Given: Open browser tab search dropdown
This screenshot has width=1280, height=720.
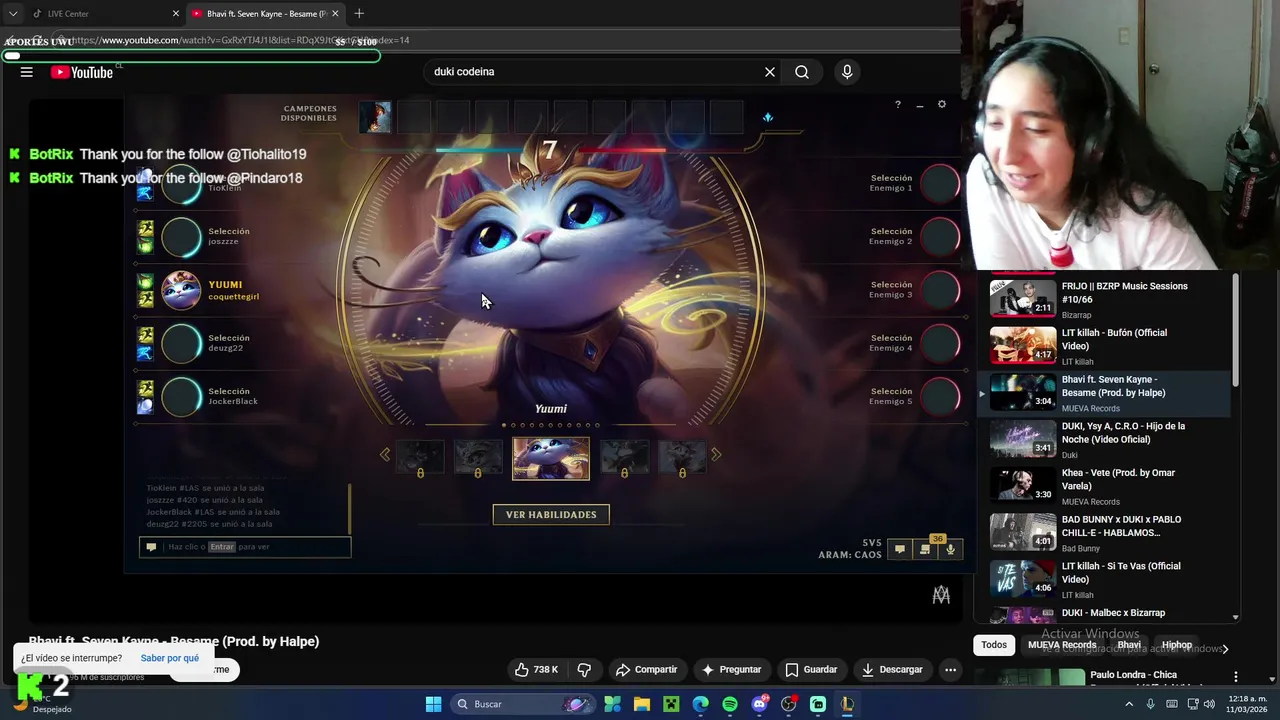Looking at the screenshot, I should click(13, 14).
